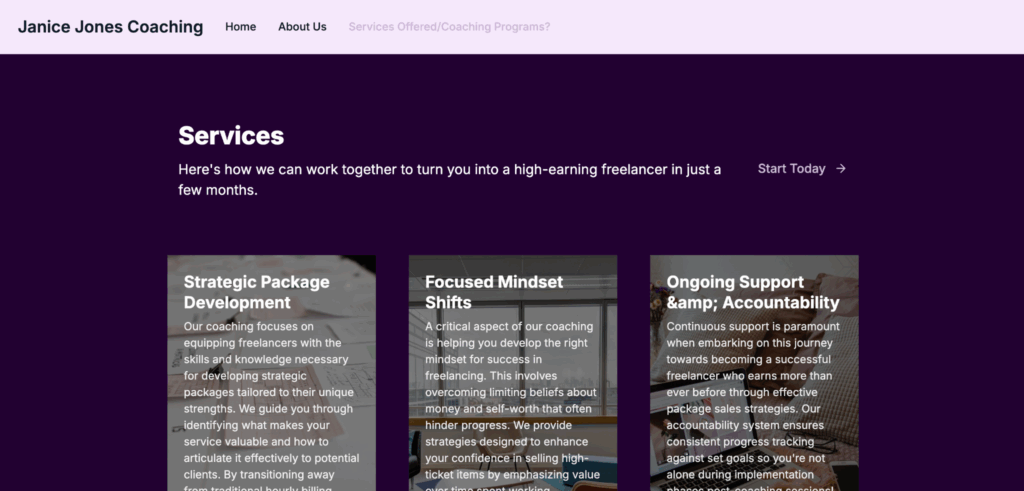Go to the Home page
1024x491 pixels.
coord(240,27)
